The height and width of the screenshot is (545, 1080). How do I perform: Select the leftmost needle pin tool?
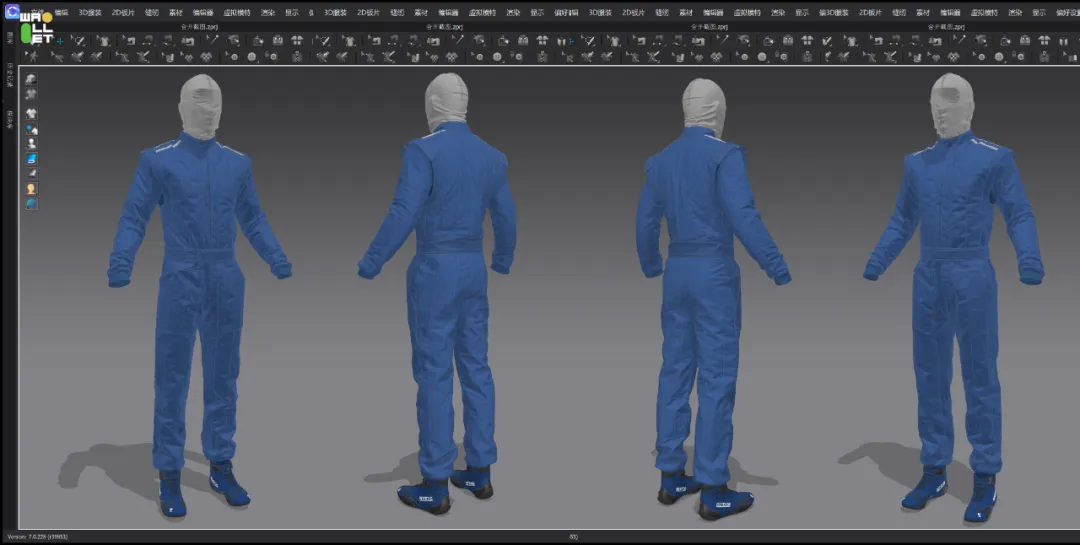click(213, 41)
